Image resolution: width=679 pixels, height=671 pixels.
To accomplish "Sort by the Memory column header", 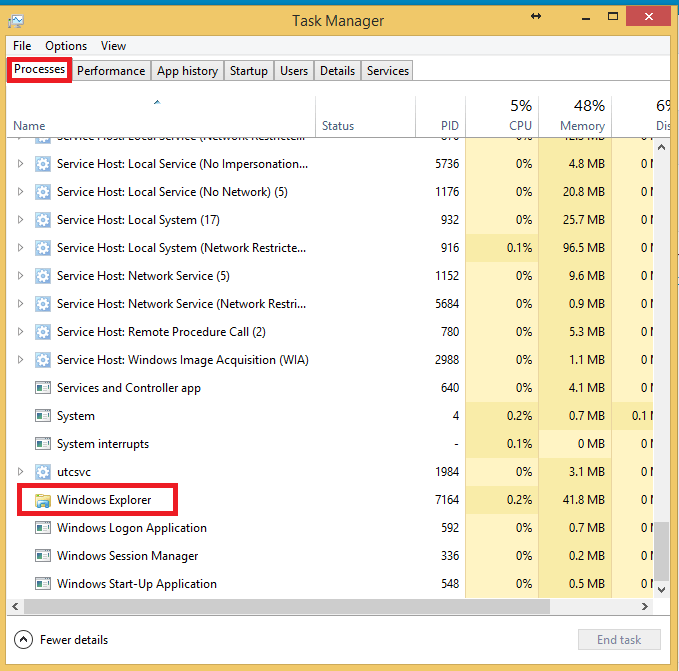I will (x=575, y=117).
